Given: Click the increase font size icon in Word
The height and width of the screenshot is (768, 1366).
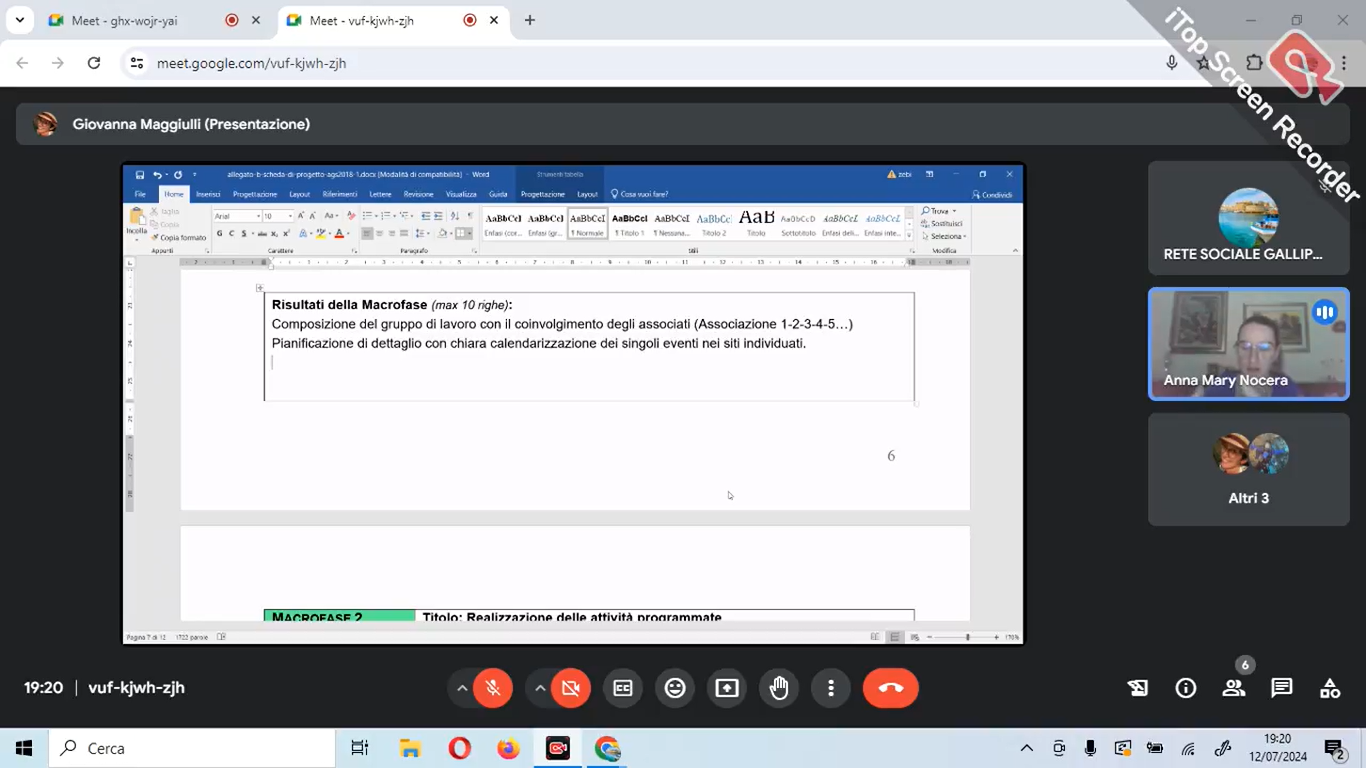Looking at the screenshot, I should coord(301,216).
